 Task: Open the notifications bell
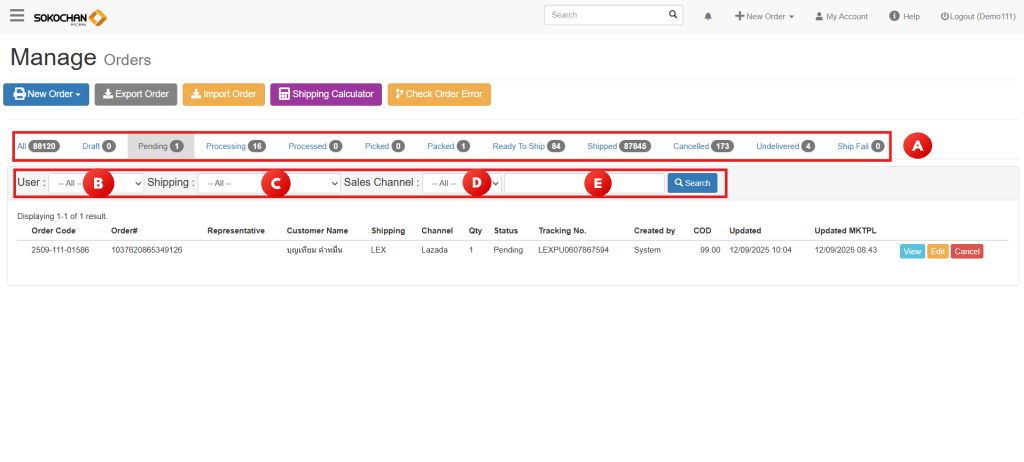point(709,17)
